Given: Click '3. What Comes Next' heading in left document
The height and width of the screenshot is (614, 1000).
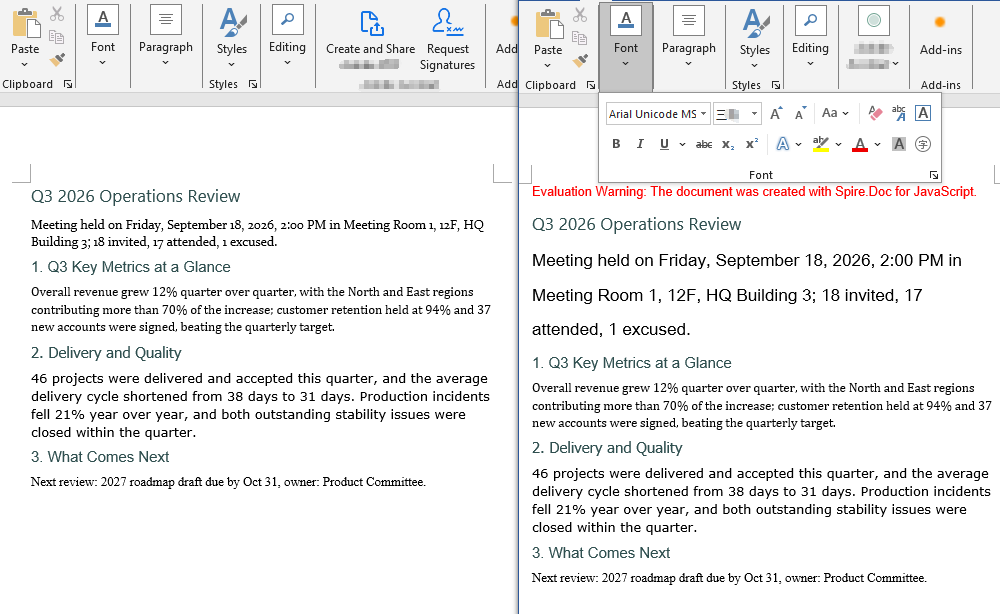Looking at the screenshot, I should point(100,457).
